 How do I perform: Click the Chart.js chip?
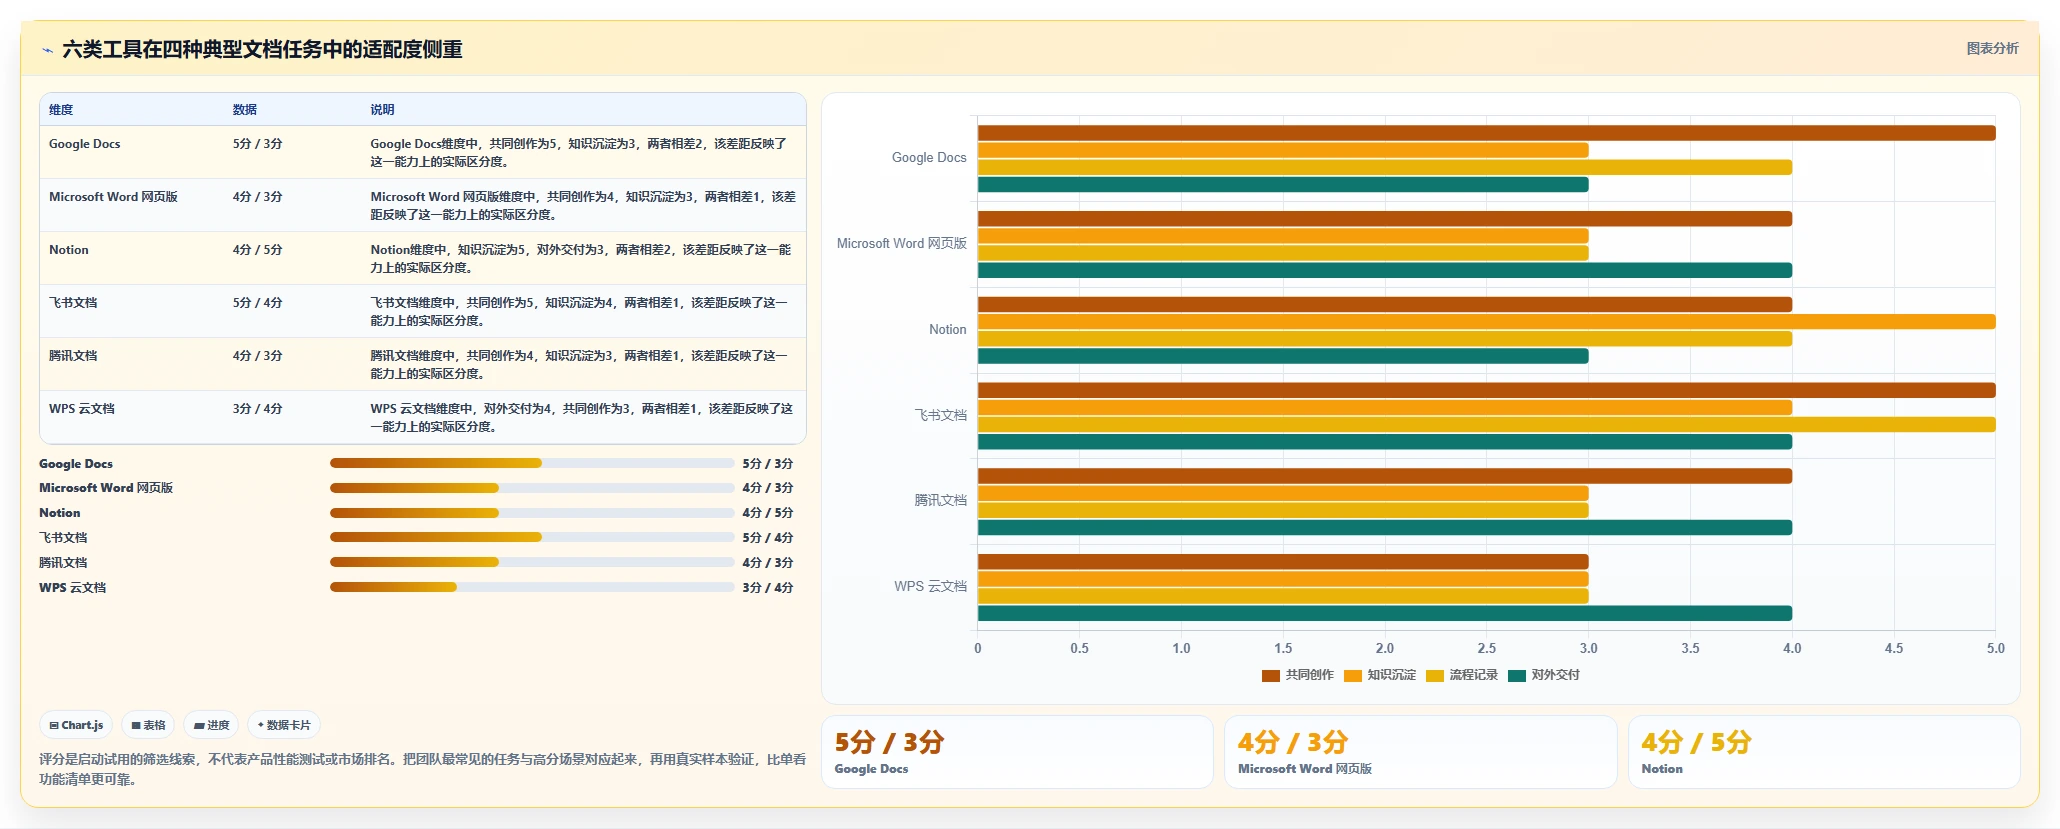pos(76,725)
